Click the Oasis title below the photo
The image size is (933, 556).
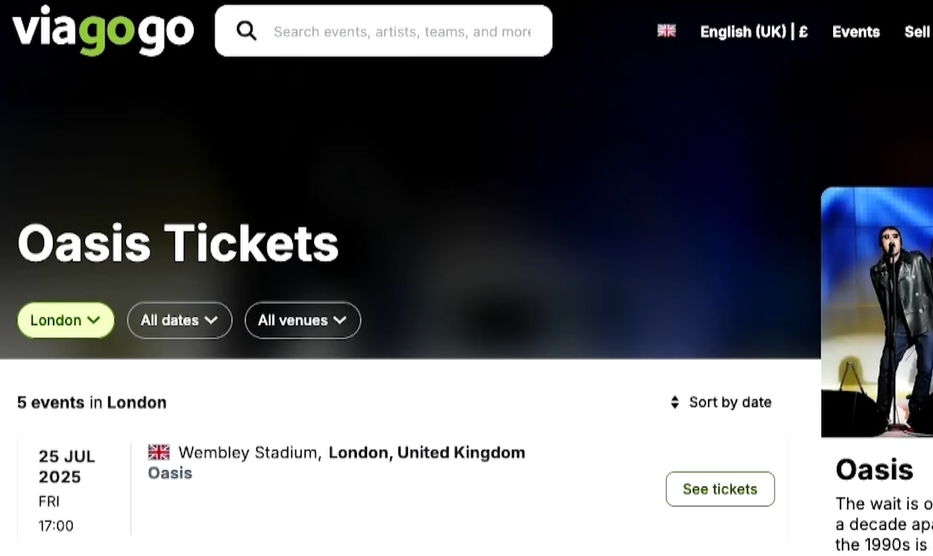(x=874, y=469)
